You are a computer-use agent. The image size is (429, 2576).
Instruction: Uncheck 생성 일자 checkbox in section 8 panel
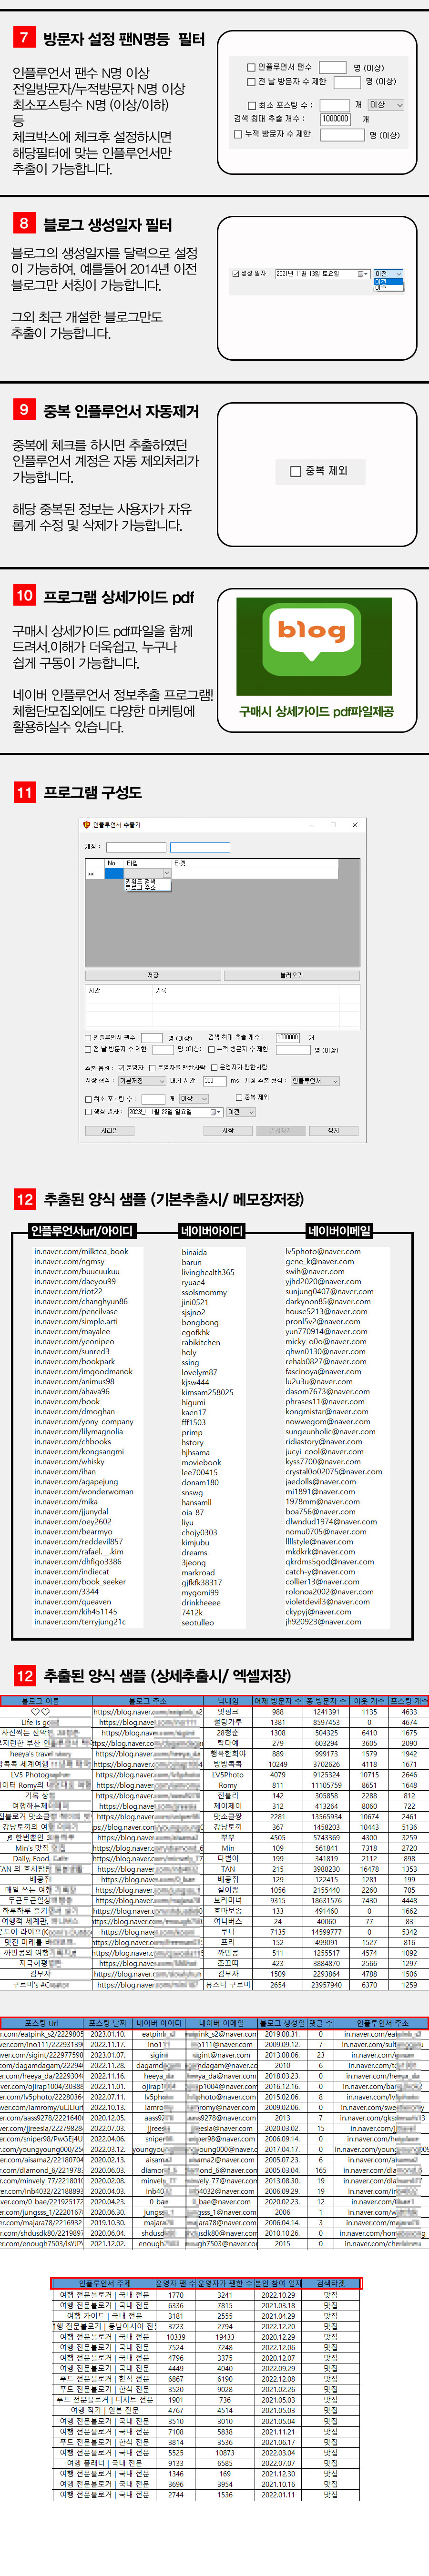[x=236, y=274]
